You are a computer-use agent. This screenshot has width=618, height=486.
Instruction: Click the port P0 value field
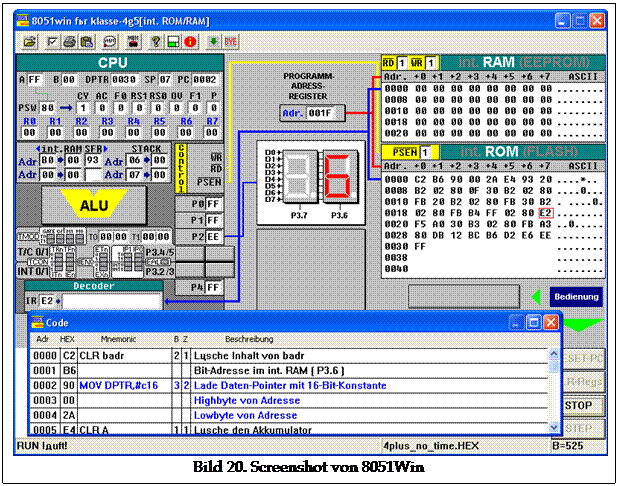213,204
